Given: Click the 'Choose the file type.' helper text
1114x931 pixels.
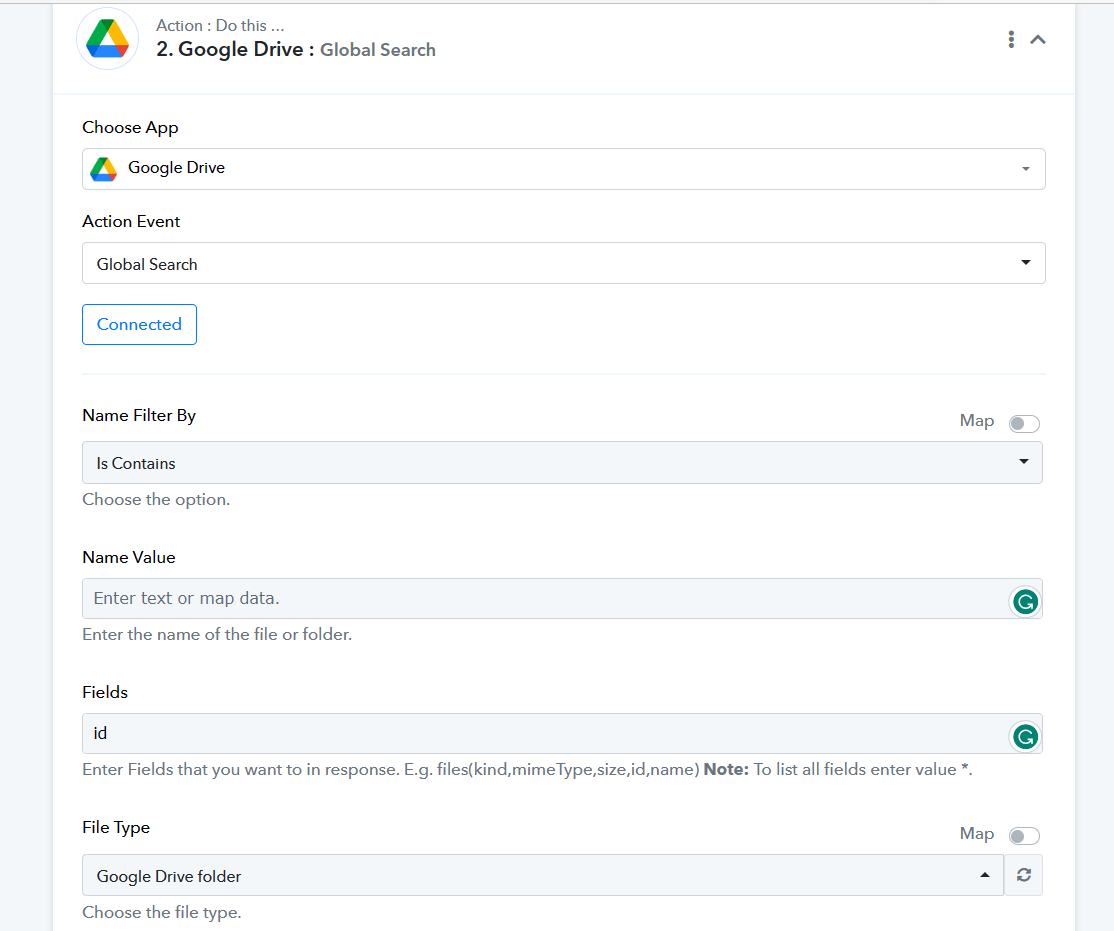Looking at the screenshot, I should coord(162,912).
